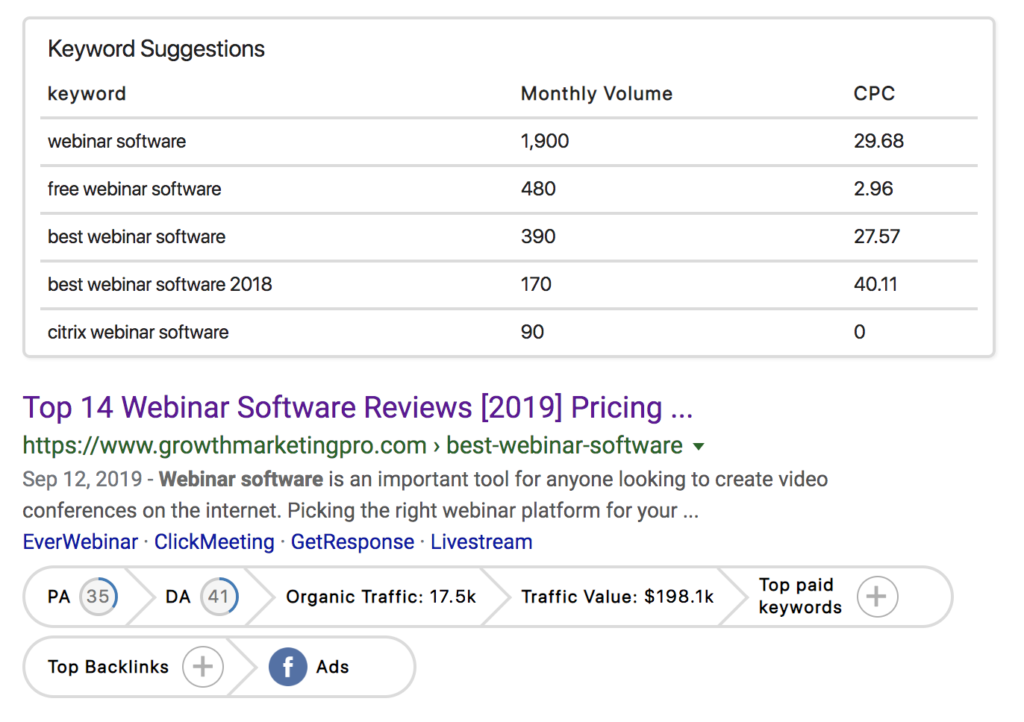Open the EverWebinar sitelink

[x=80, y=542]
